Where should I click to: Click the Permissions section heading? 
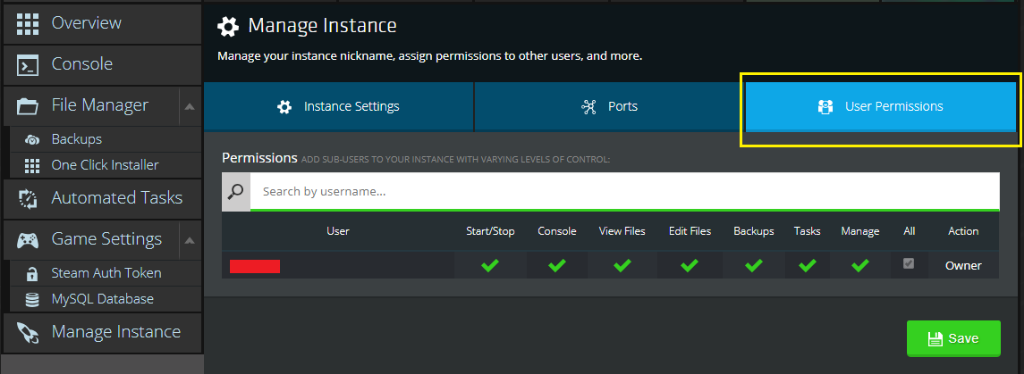(x=259, y=158)
